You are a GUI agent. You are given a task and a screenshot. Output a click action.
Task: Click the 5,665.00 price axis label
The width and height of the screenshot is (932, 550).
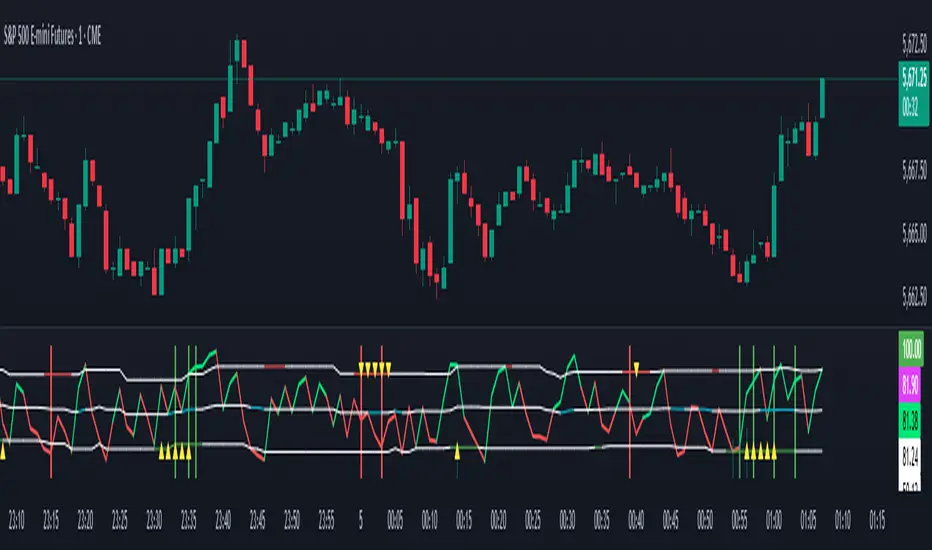[914, 233]
